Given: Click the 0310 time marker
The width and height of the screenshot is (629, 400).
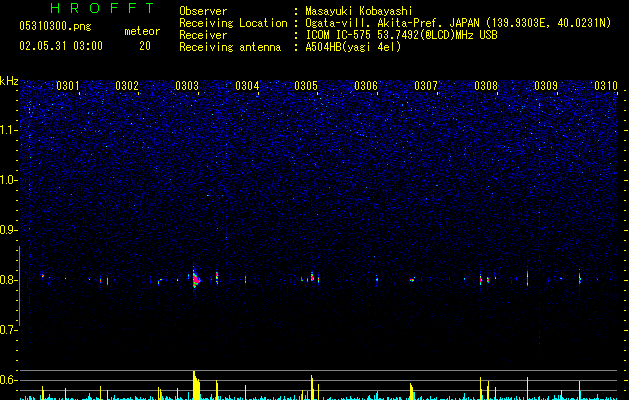Looking at the screenshot, I should pos(606,86).
